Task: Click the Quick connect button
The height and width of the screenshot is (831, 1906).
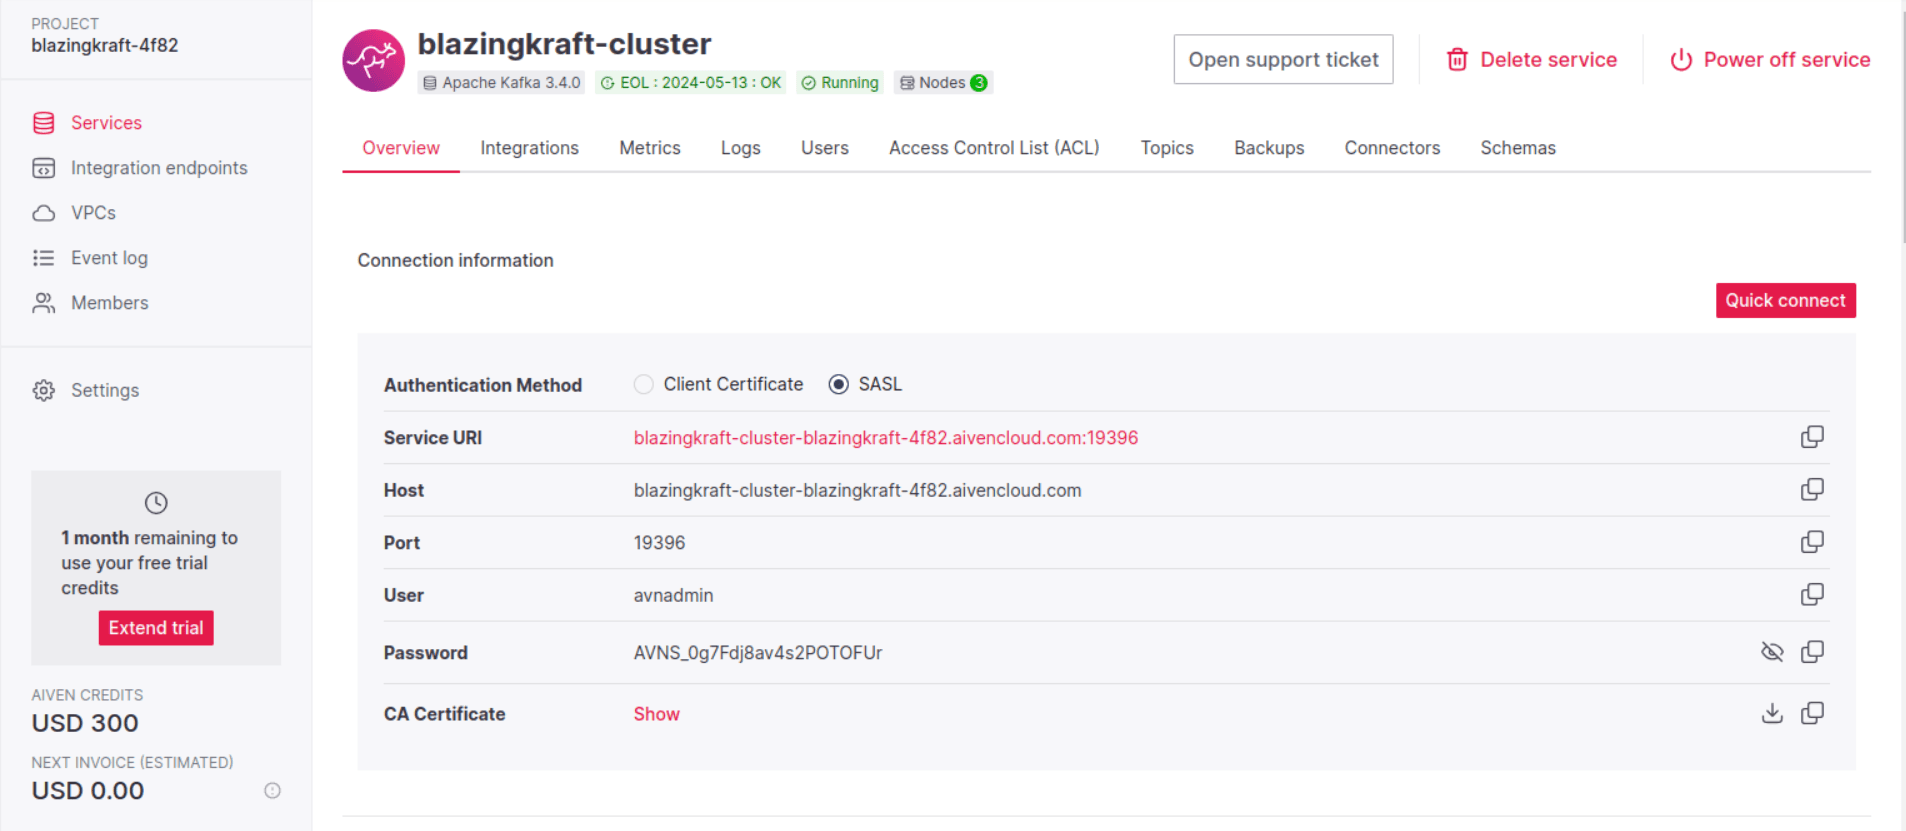Action: [x=1786, y=300]
